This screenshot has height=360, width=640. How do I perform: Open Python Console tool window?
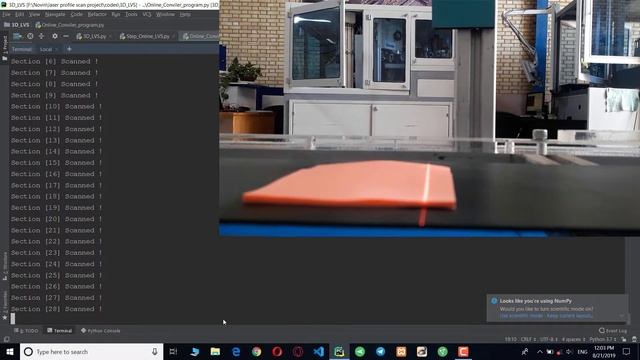[101, 331]
